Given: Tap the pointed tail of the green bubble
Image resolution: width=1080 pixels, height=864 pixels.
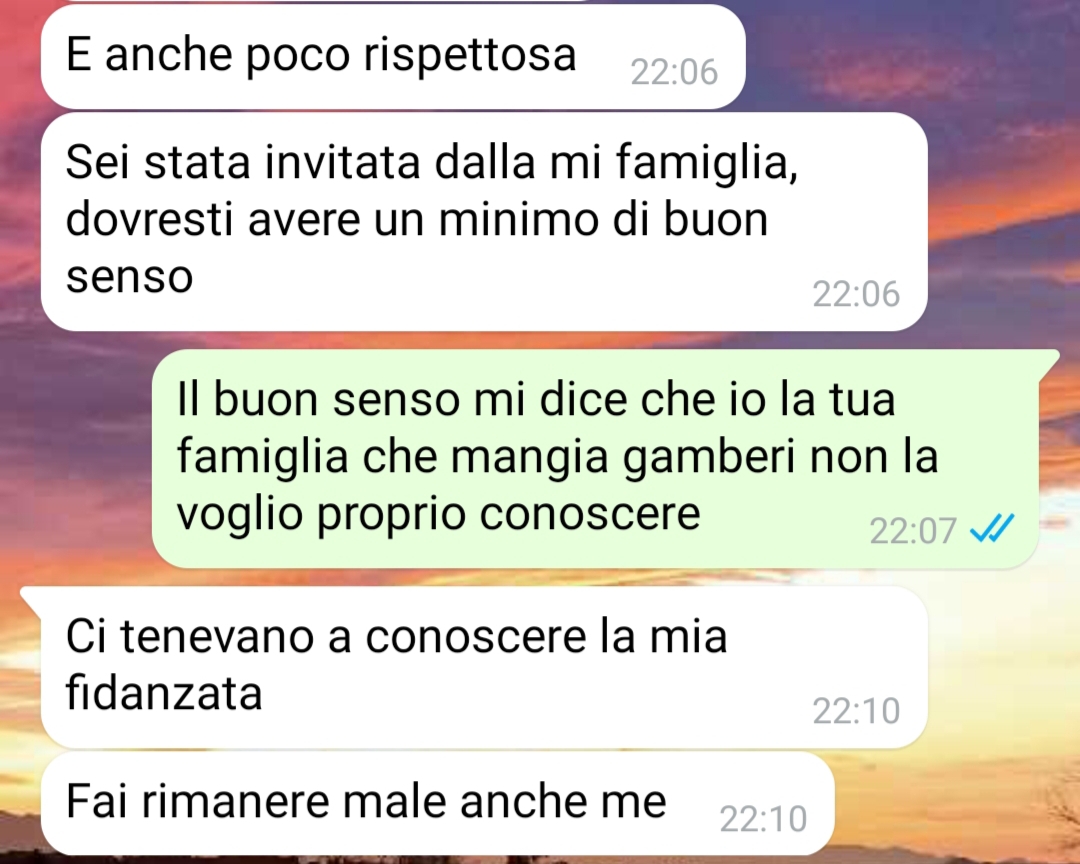Looking at the screenshot, I should click(1048, 358).
